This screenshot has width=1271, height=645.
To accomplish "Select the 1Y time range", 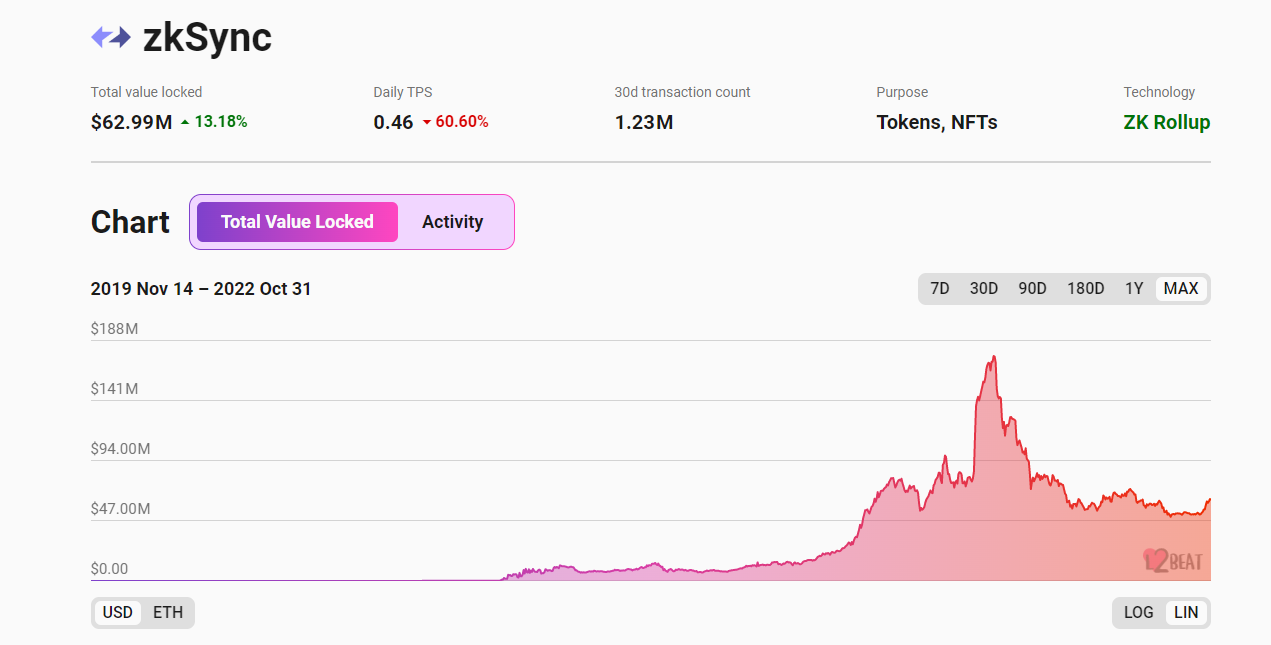I will click(x=1134, y=289).
